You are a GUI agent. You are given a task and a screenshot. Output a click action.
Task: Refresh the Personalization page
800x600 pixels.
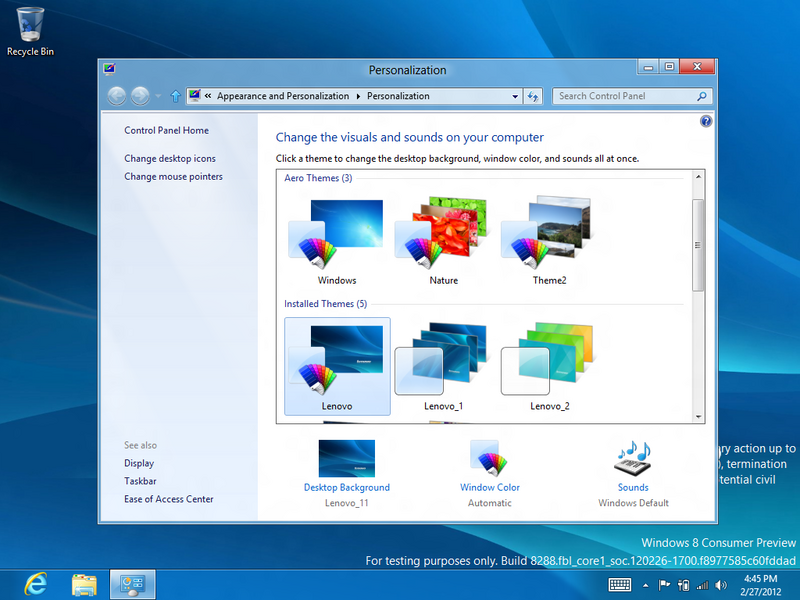click(x=533, y=97)
